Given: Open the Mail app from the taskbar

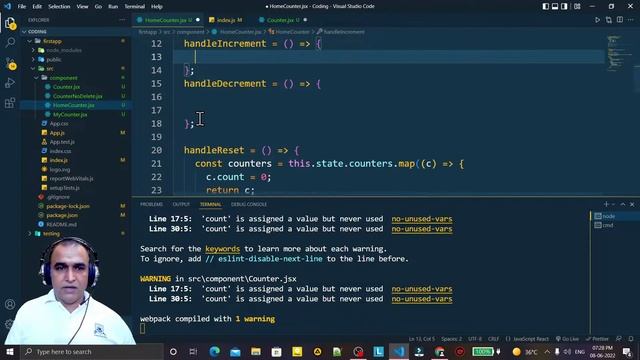Looking at the screenshot, I should click(x=235, y=351).
